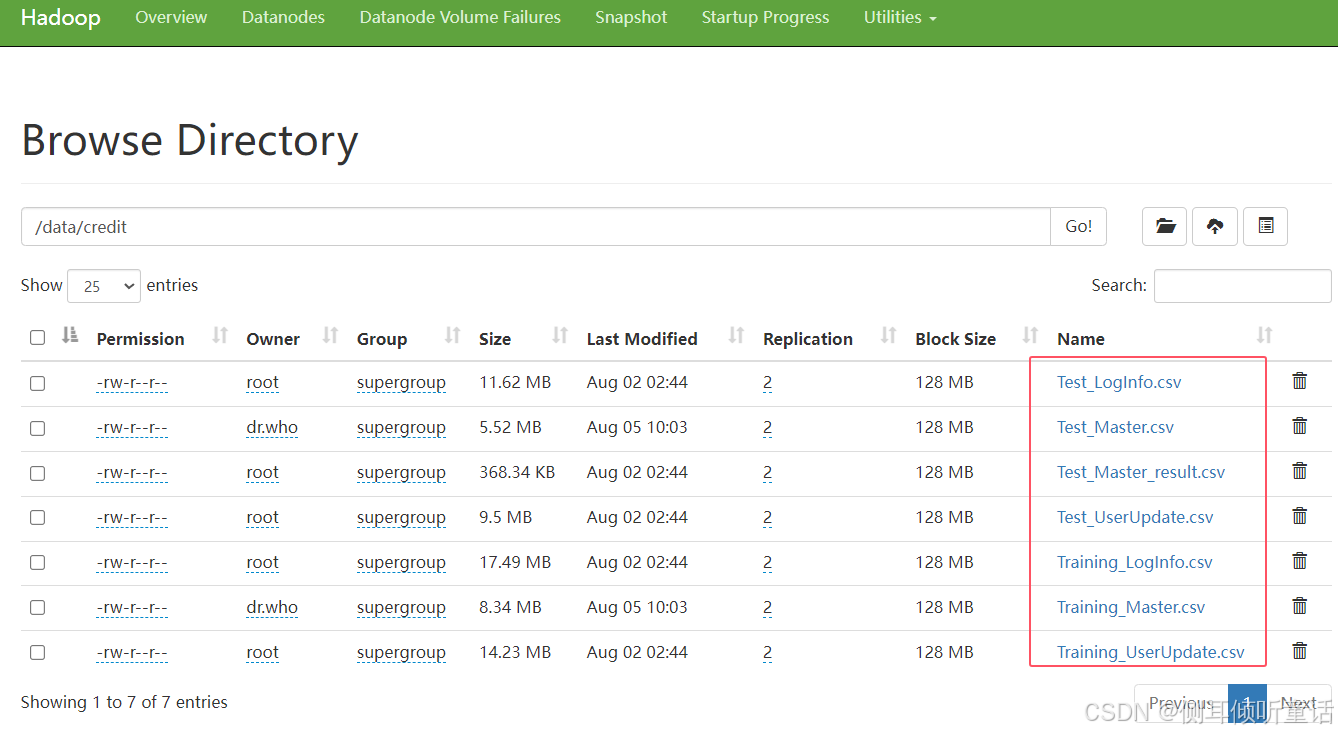This screenshot has width=1338, height=734.
Task: Upload files using cloud upload icon
Action: click(1215, 227)
